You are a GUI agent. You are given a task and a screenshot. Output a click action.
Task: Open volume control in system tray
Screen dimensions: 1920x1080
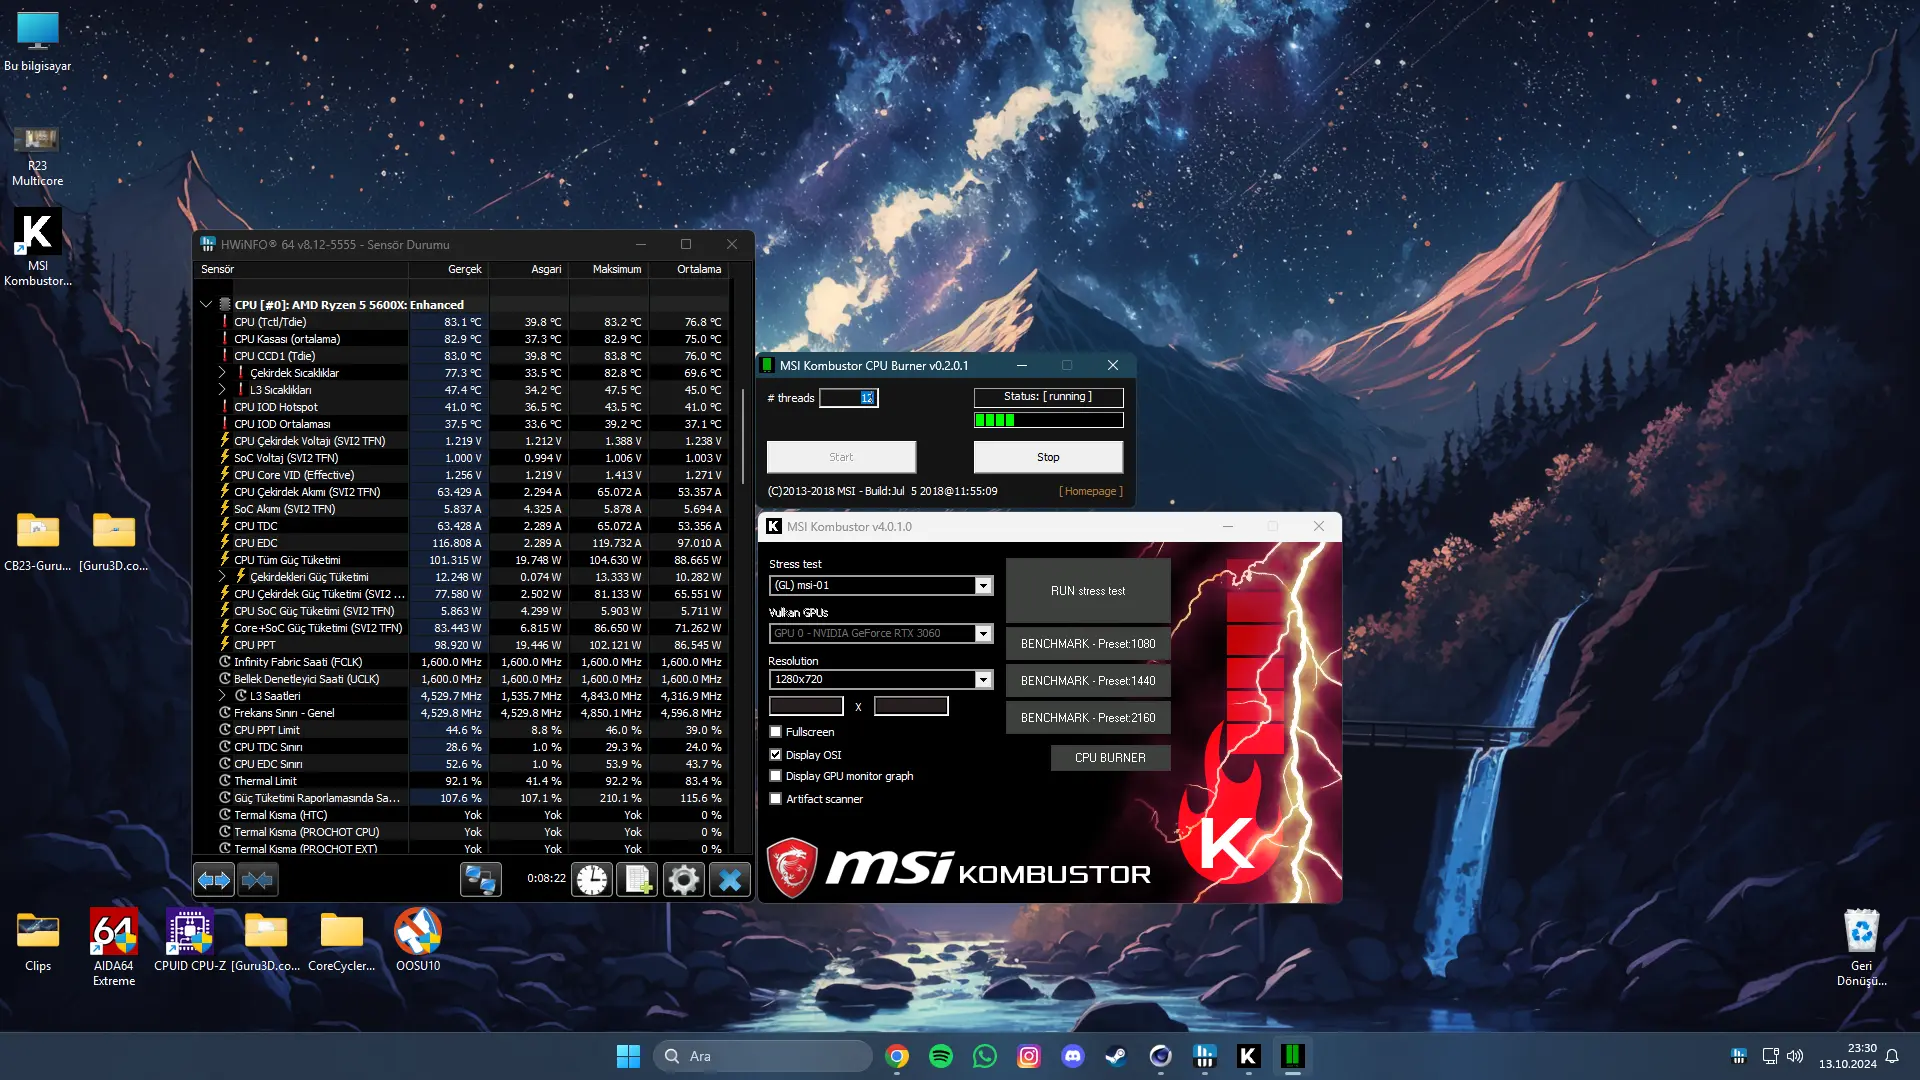[x=1795, y=1056]
